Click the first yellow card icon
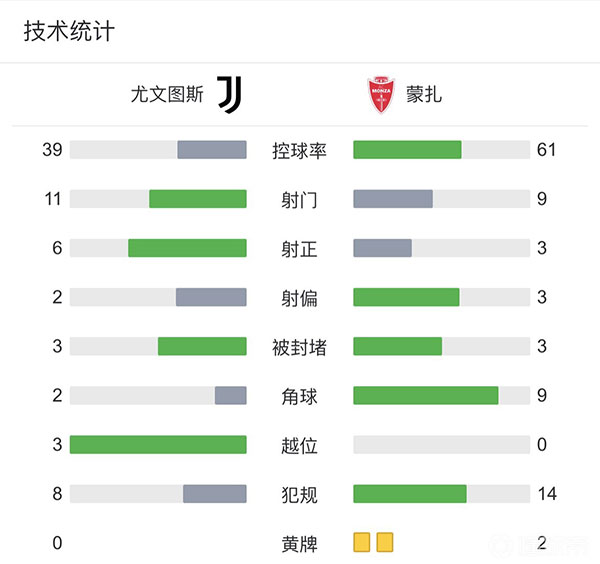Screen dimensions: 600x564 [x=362, y=543]
